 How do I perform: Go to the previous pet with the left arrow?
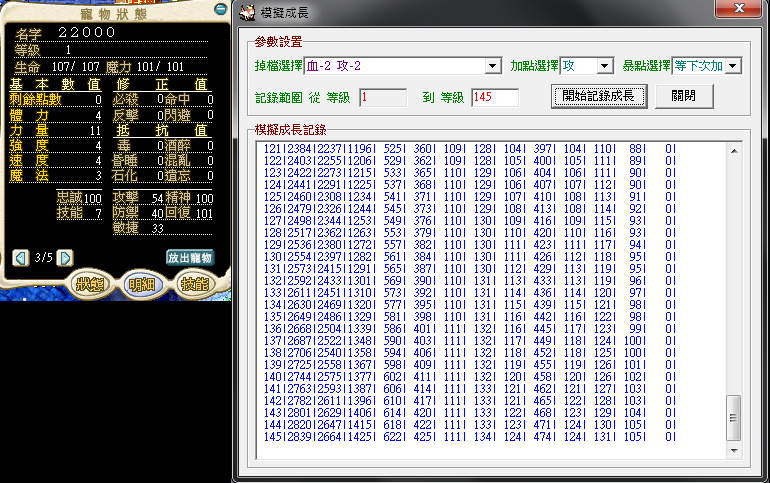coord(21,258)
